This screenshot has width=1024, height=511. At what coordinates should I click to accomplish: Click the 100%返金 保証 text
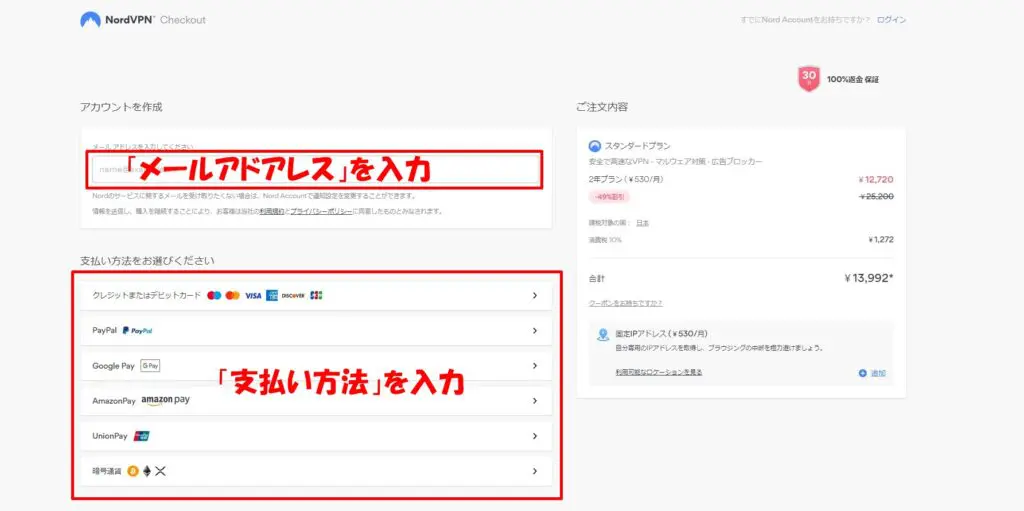coord(852,79)
